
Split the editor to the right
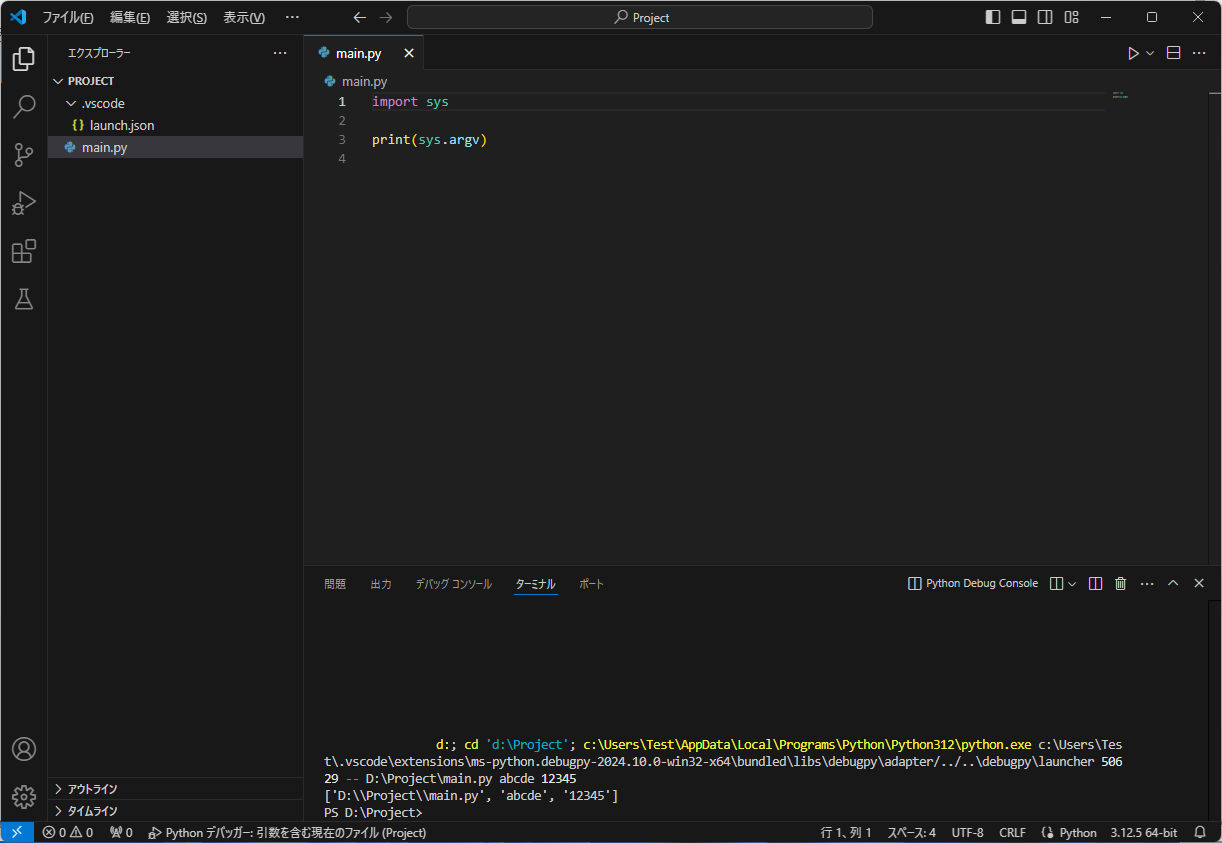(1174, 53)
